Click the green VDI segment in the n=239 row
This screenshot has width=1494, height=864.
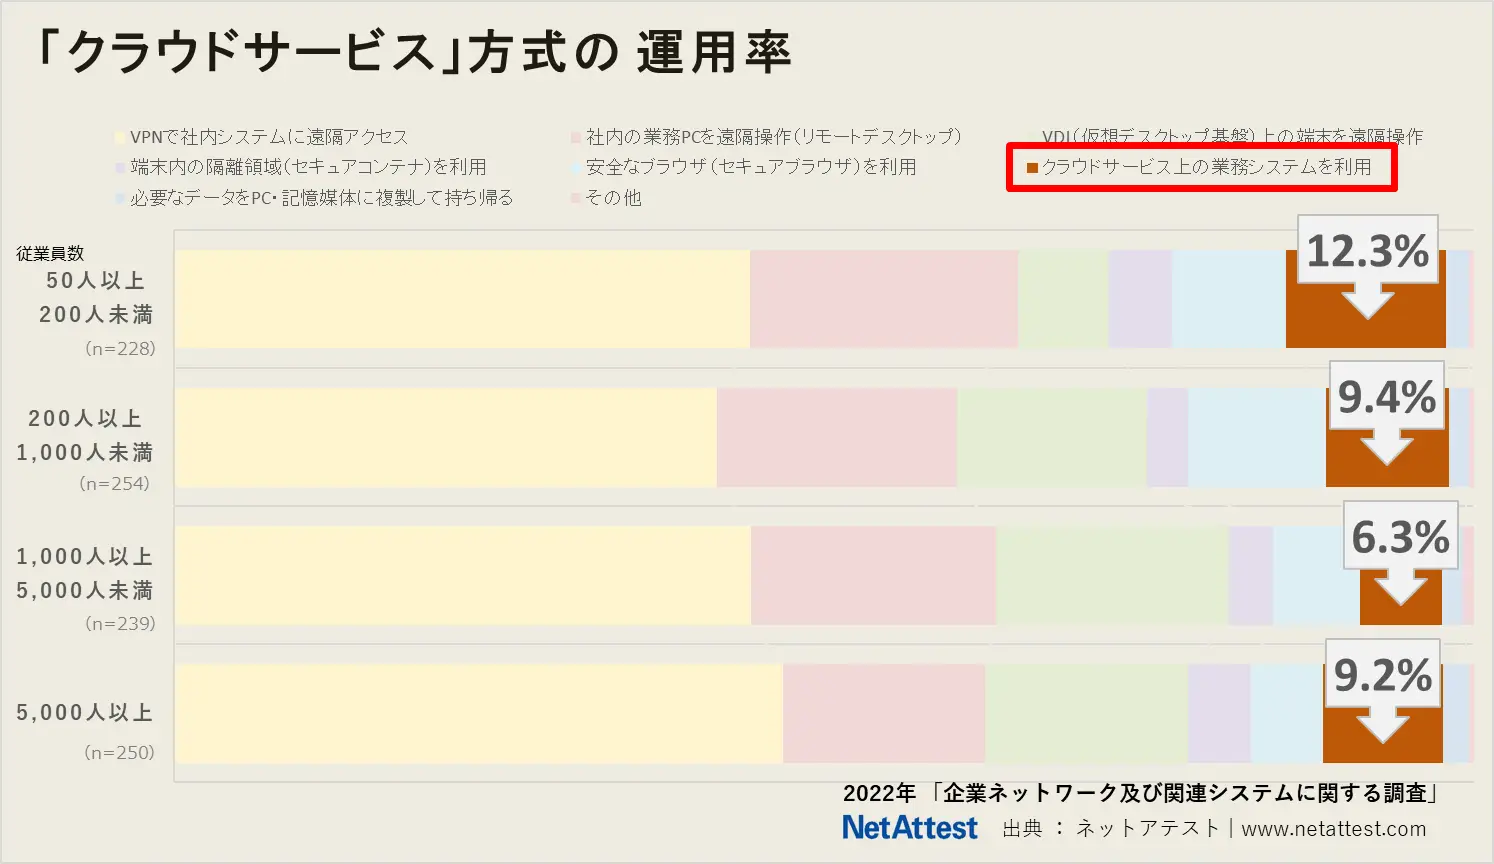[1113, 576]
